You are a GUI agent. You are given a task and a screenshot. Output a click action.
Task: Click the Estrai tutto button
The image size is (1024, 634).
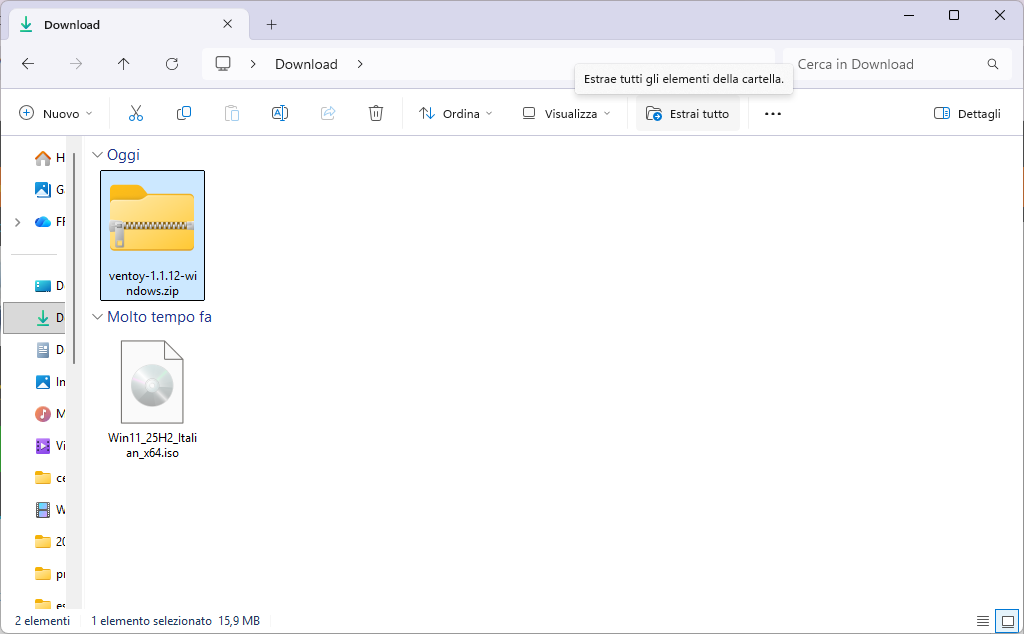click(687, 114)
